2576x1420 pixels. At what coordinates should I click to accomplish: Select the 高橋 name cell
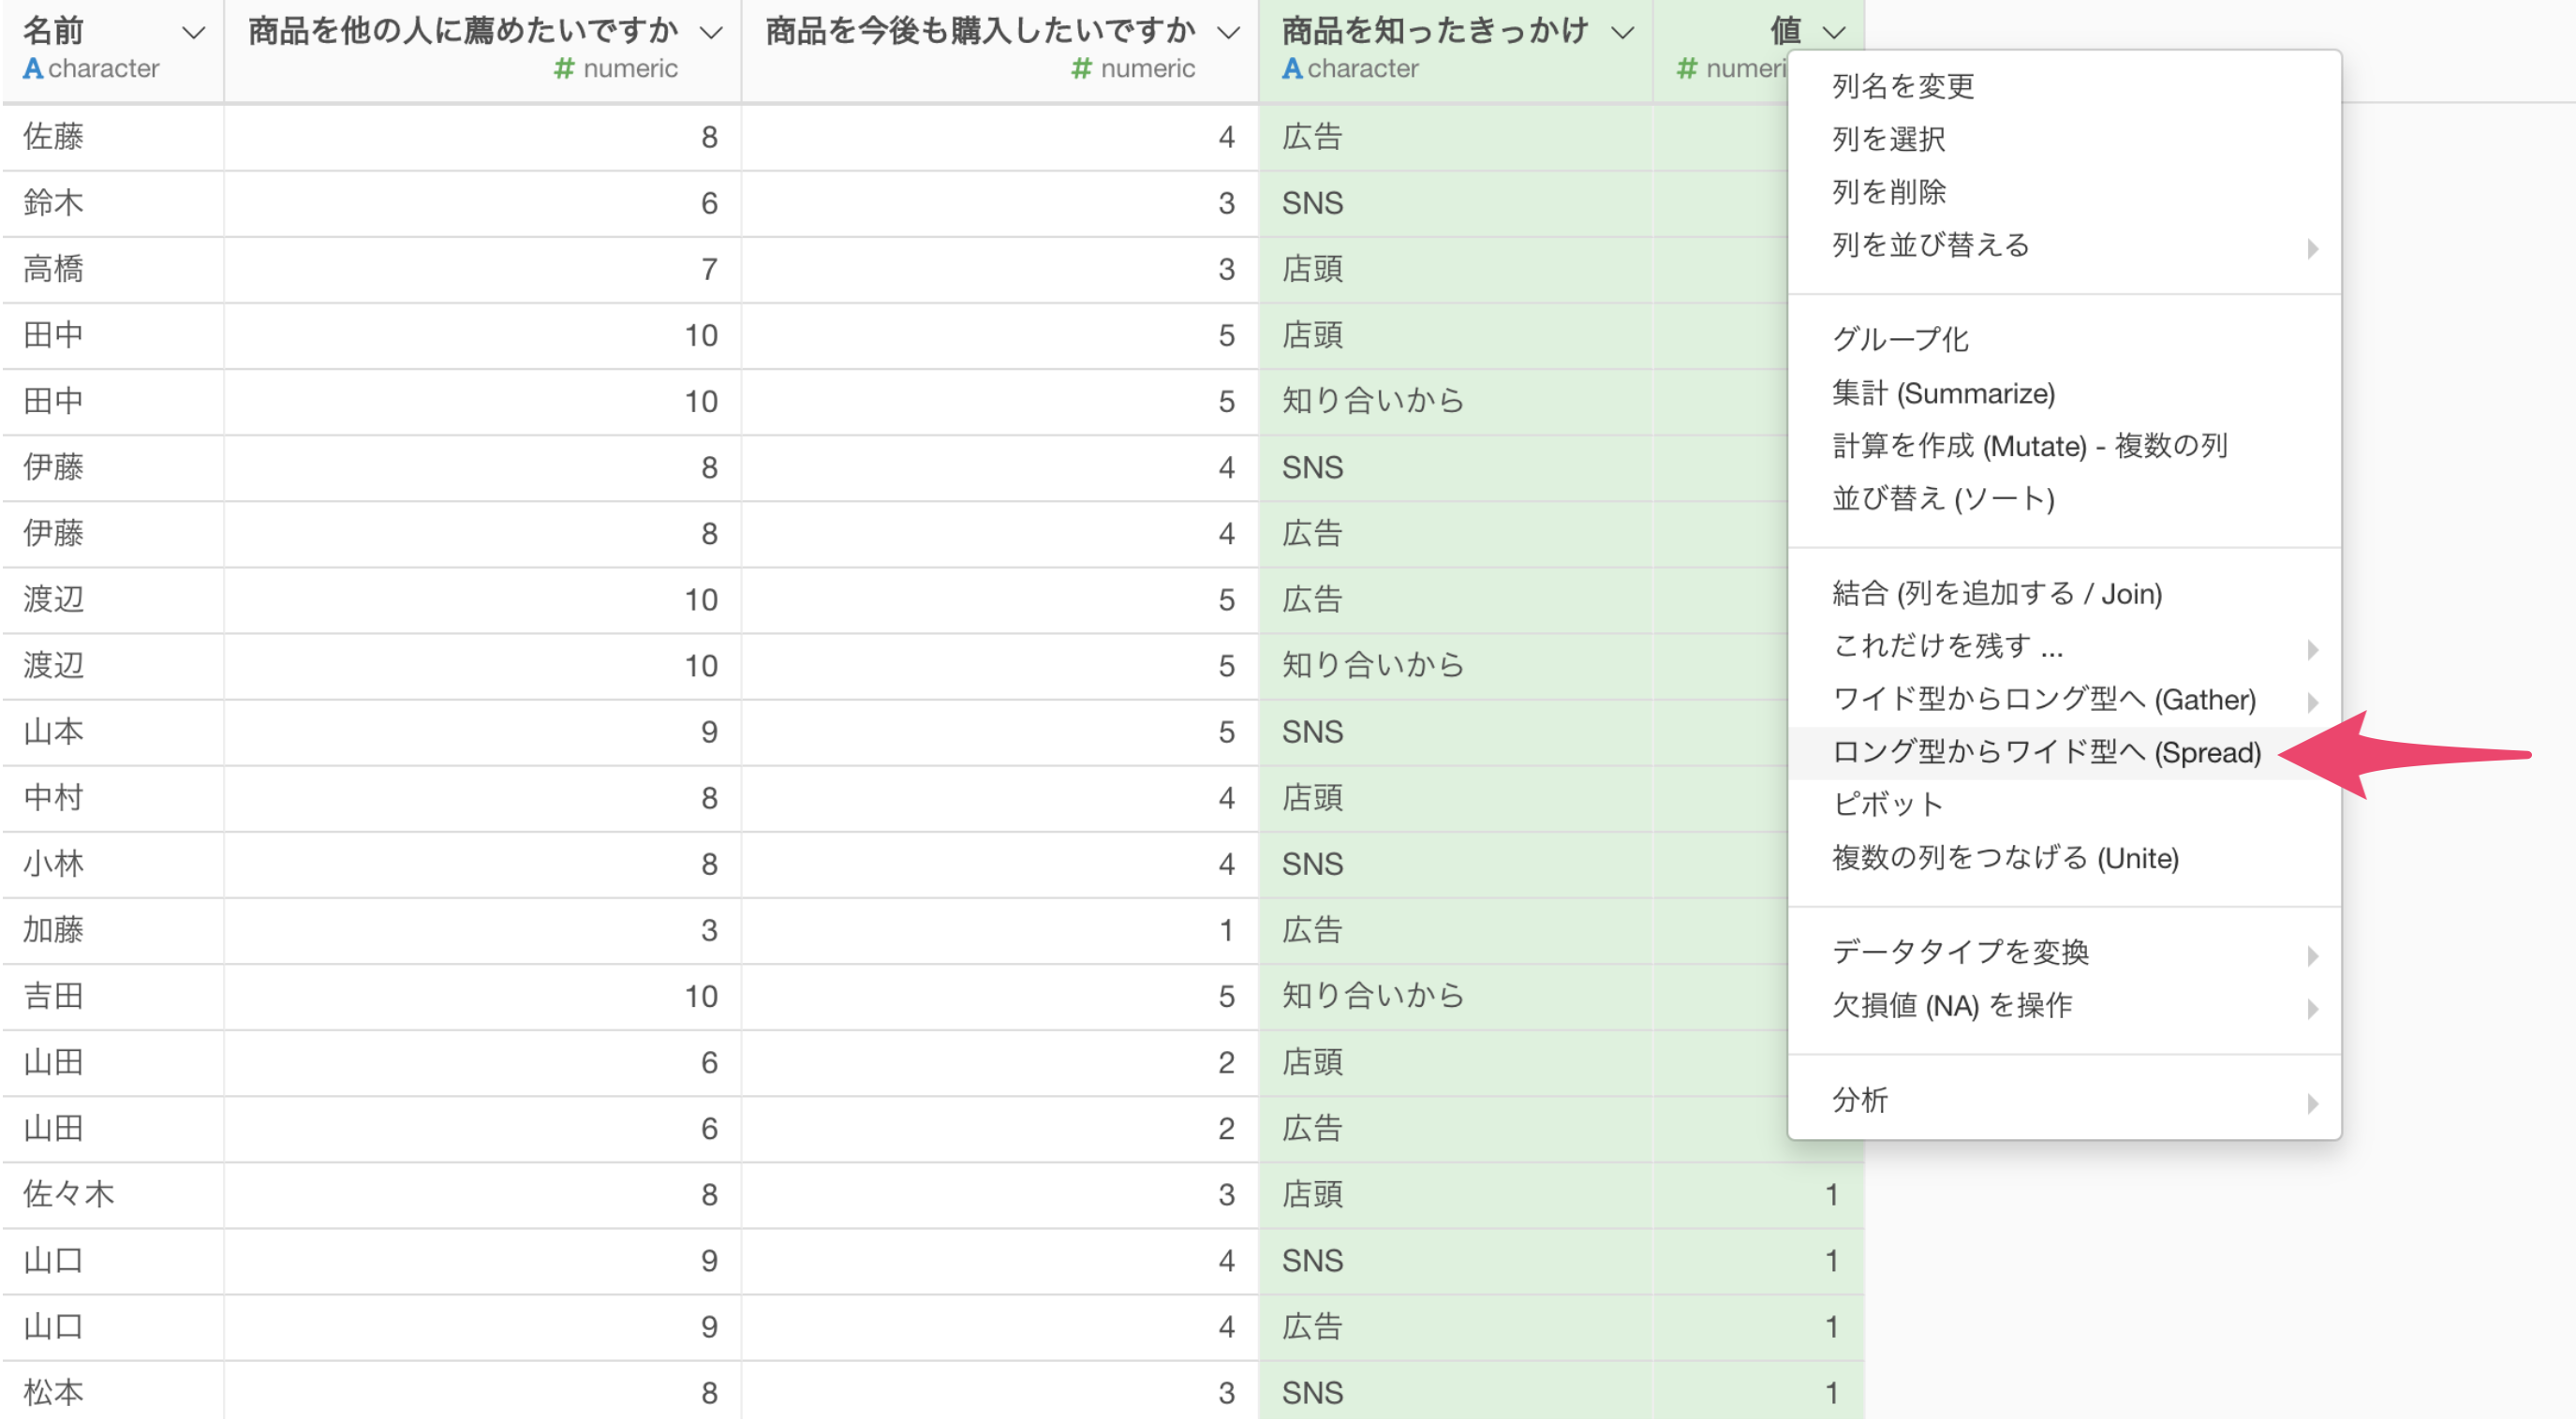click(113, 269)
